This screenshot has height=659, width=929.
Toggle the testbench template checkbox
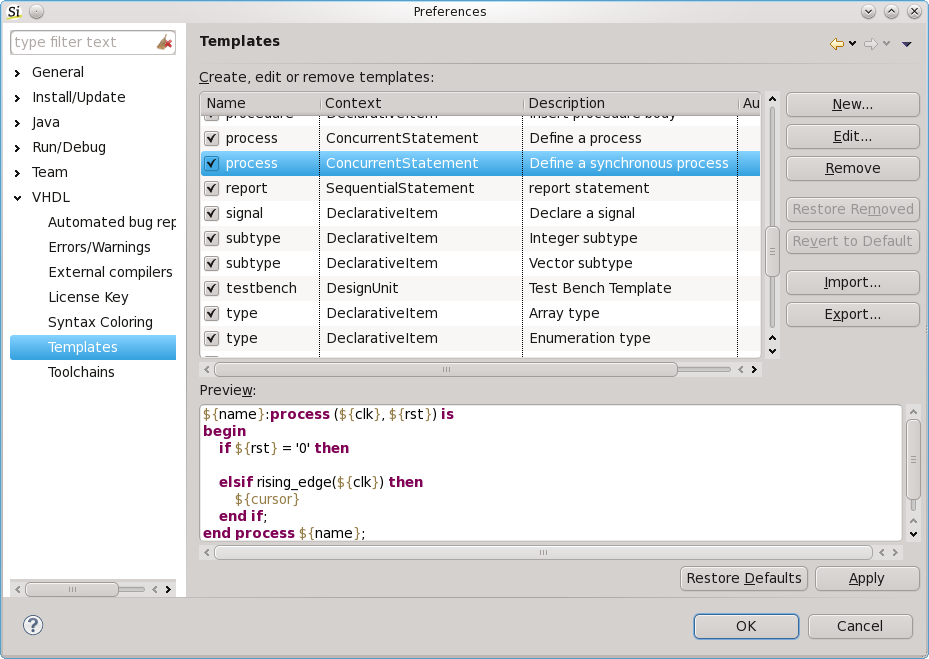point(212,288)
